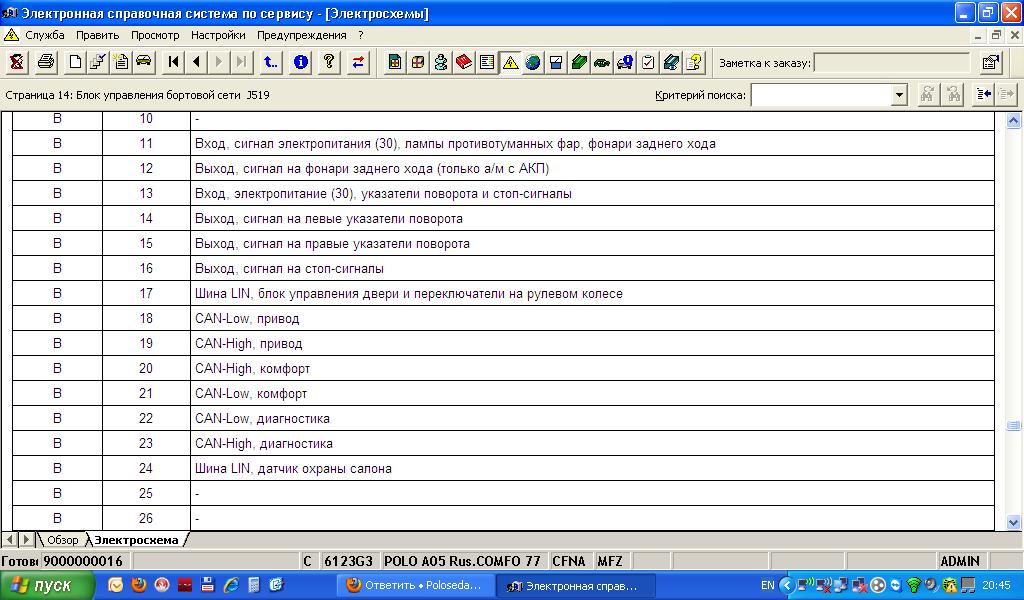Open the search criterion dropdown arrow

898,95
